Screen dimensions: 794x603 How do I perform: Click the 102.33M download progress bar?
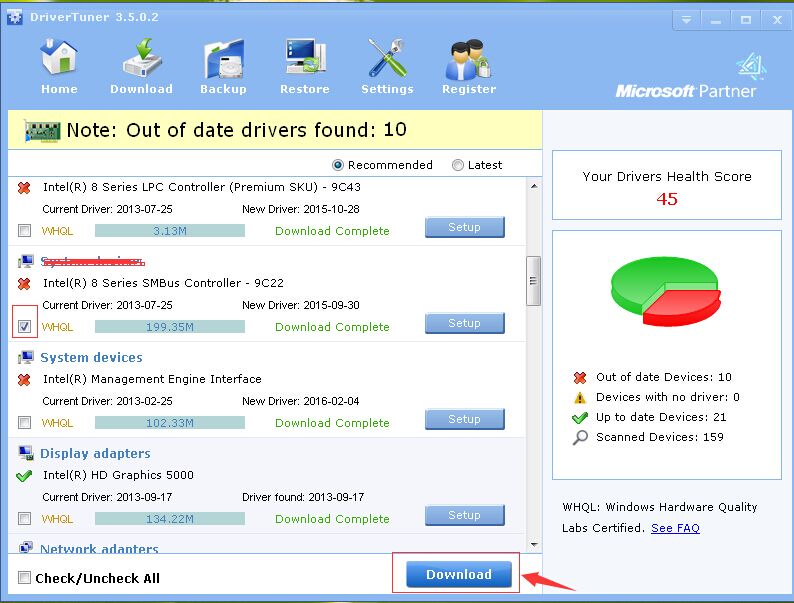[170, 423]
